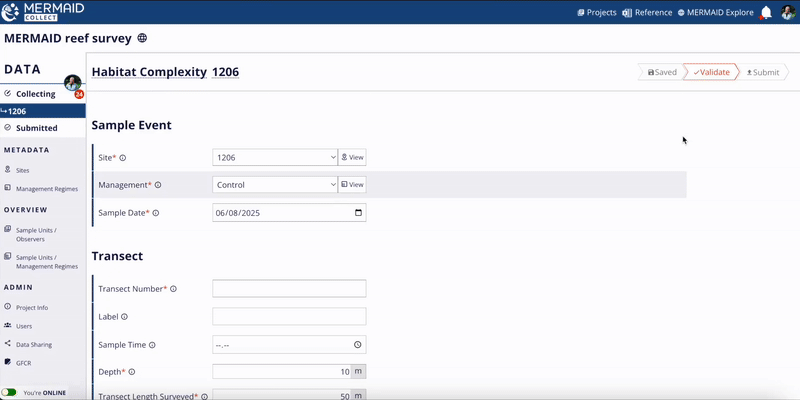Click the Habitat Complexity 1206 heading
Viewport: 800px width, 400px height.
click(165, 72)
